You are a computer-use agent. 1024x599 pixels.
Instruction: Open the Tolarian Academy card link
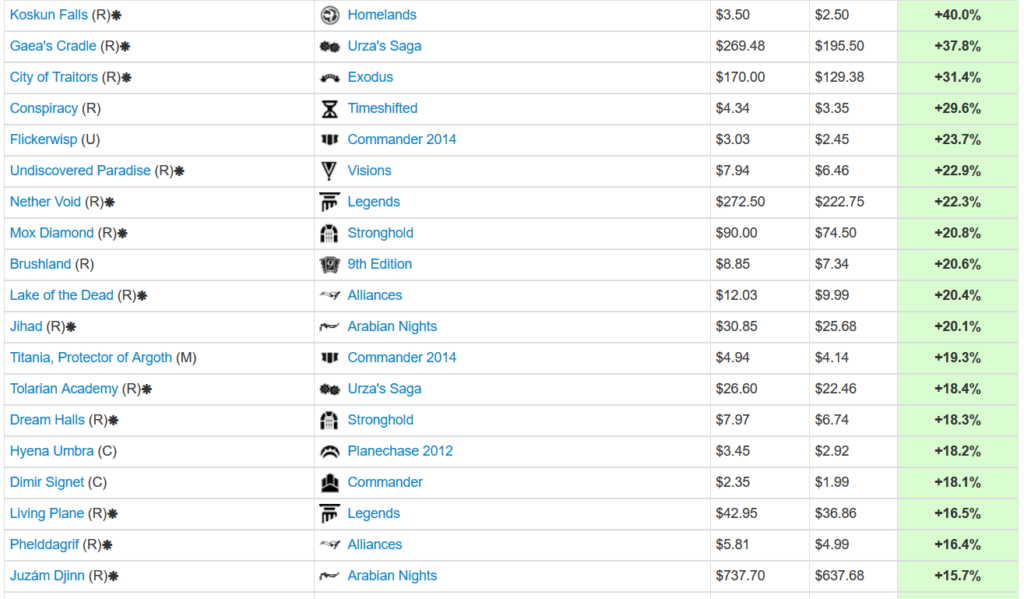pos(64,389)
